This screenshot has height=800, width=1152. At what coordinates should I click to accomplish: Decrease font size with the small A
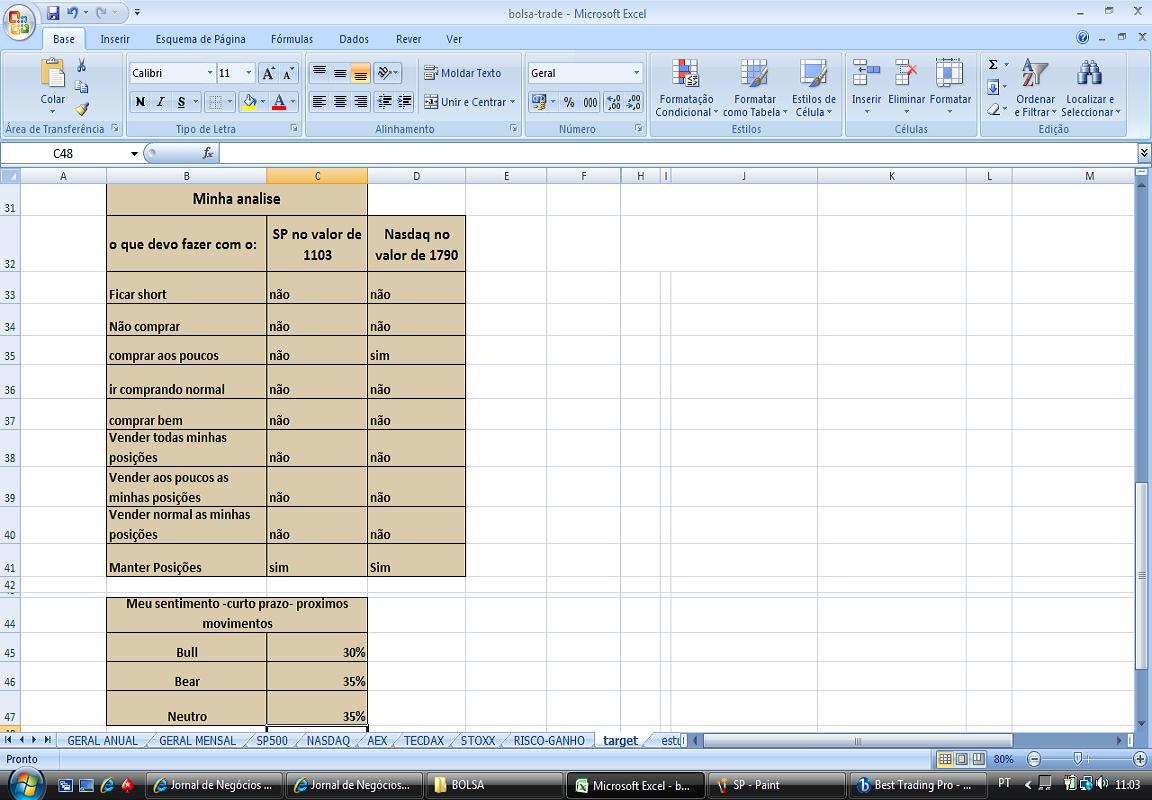(289, 73)
